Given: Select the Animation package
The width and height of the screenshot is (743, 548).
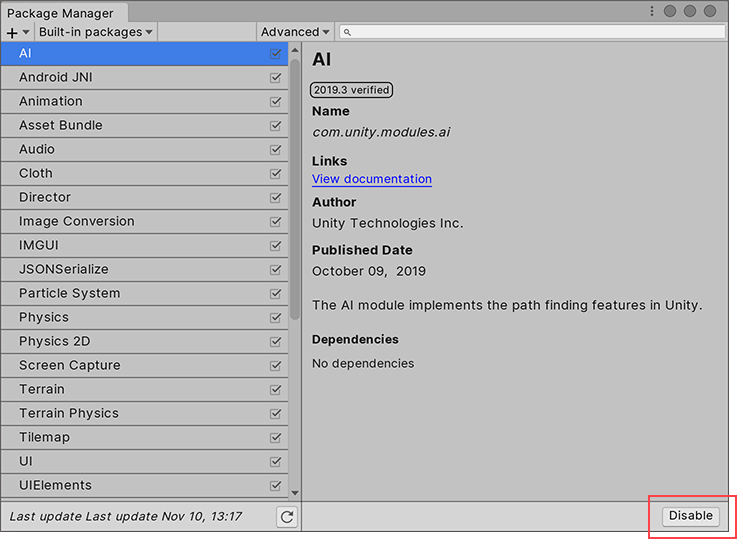Looking at the screenshot, I should pyautogui.click(x=144, y=102).
